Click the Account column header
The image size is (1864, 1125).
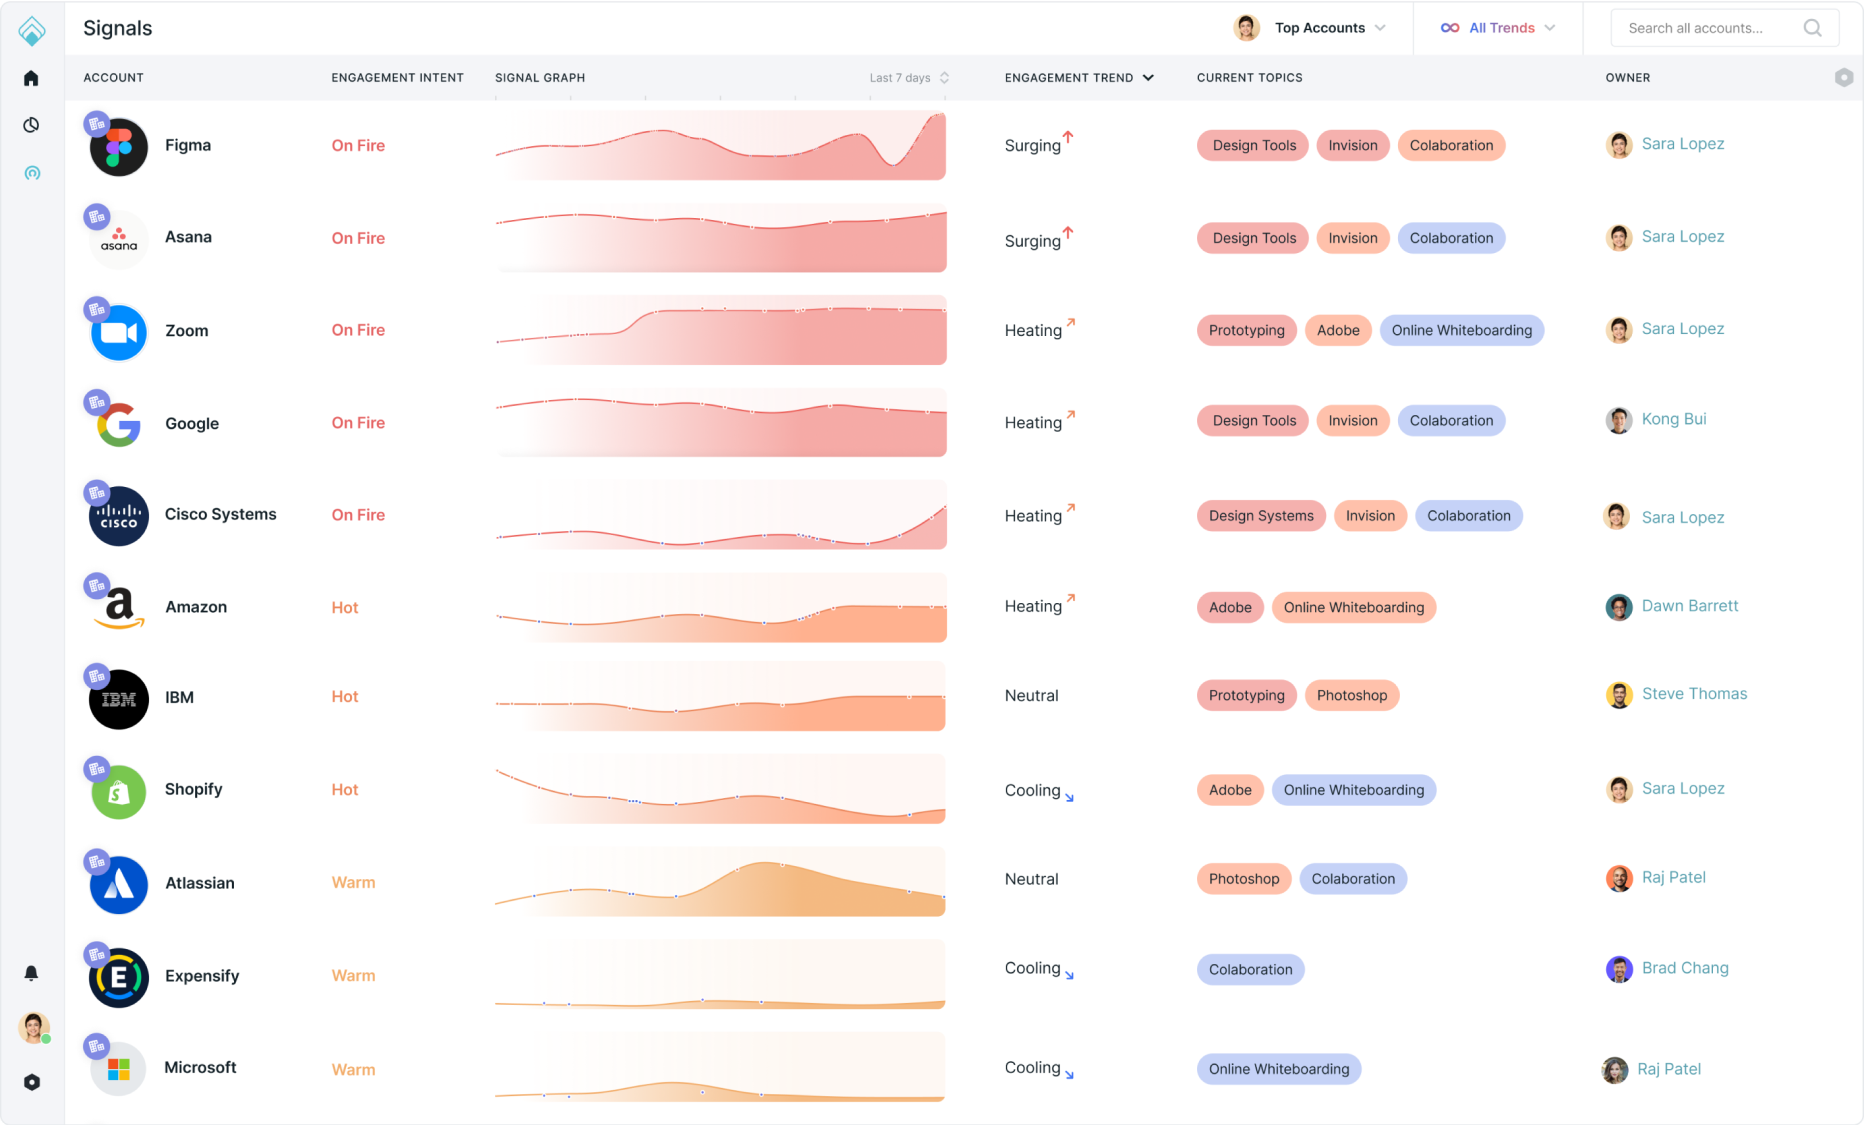tap(113, 78)
